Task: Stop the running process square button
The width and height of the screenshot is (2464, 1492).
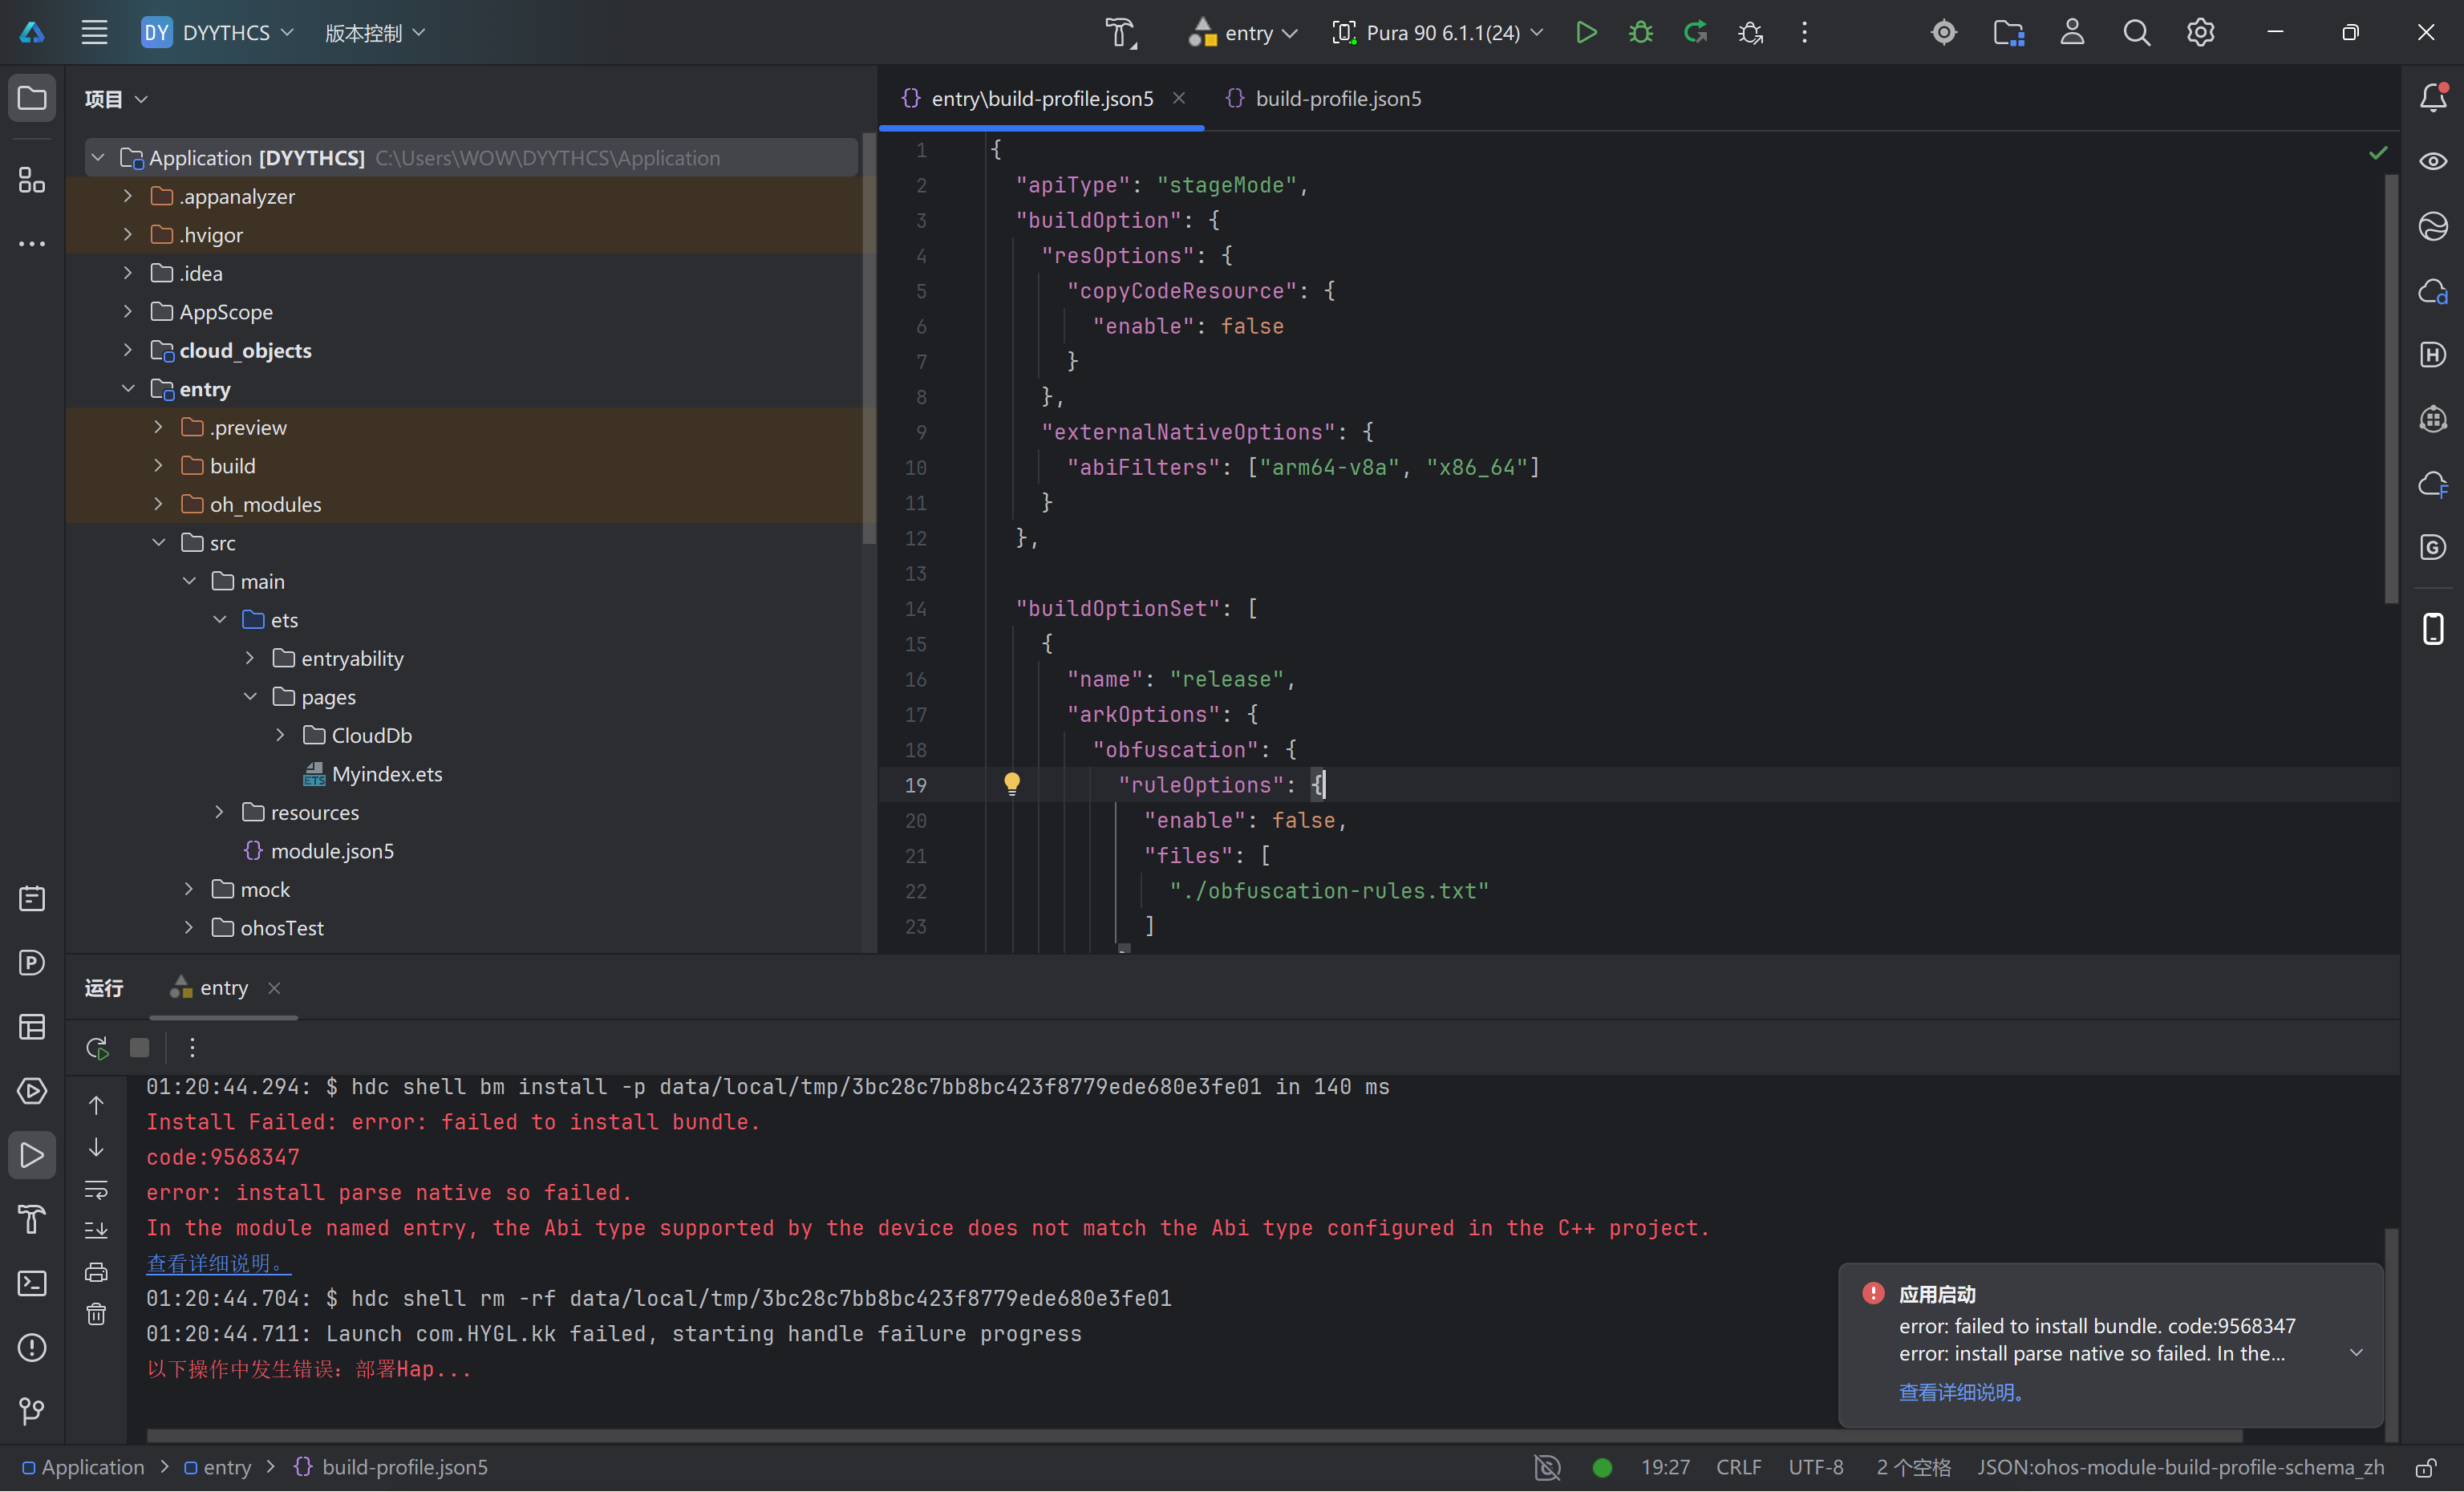Action: 140,1047
